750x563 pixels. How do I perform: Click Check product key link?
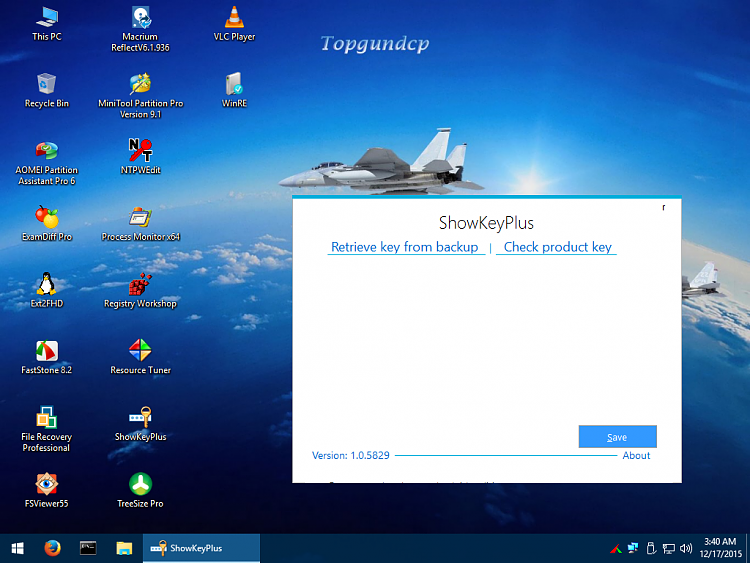click(x=557, y=247)
